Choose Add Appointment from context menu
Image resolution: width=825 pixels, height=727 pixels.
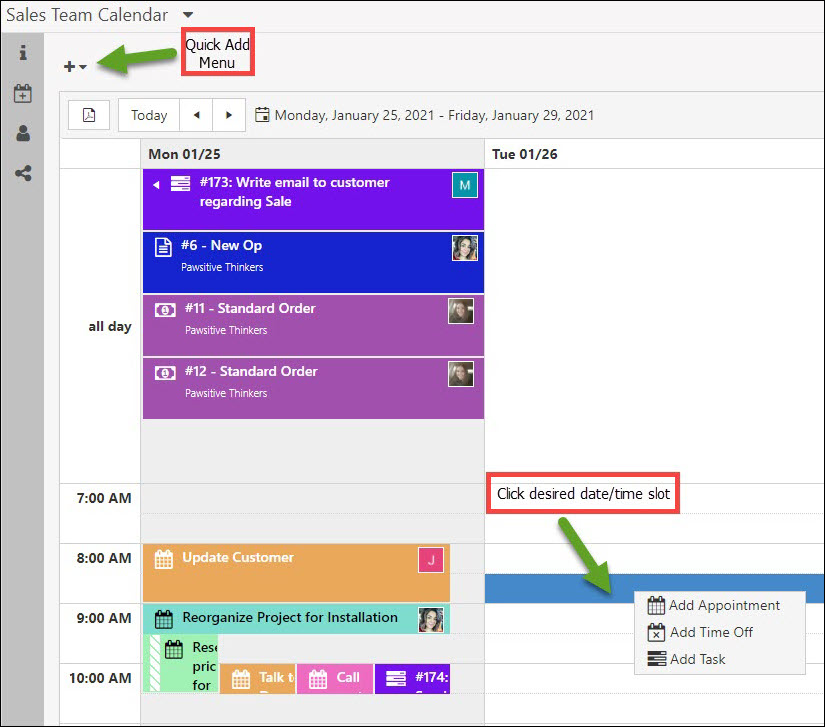click(714, 605)
